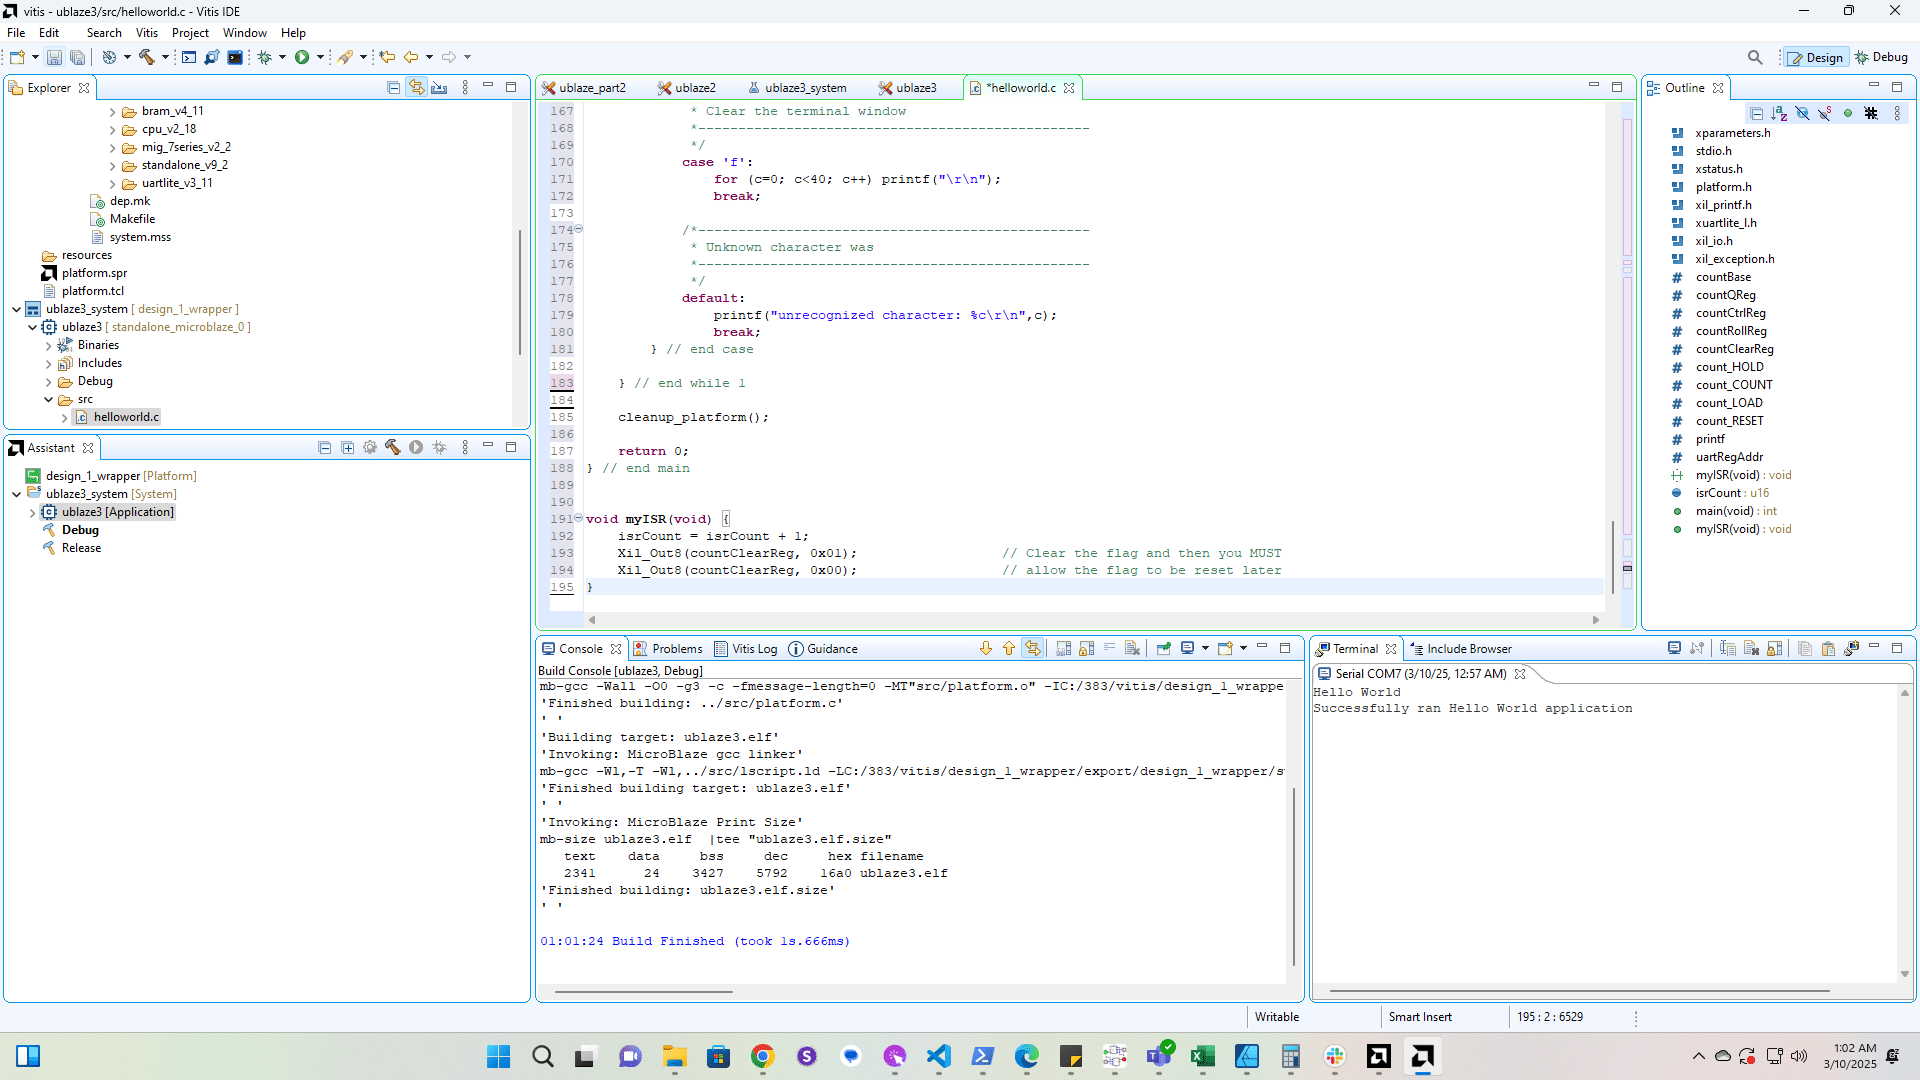
Task: Collapse all nodes in the Outline panel
Action: tap(1758, 113)
